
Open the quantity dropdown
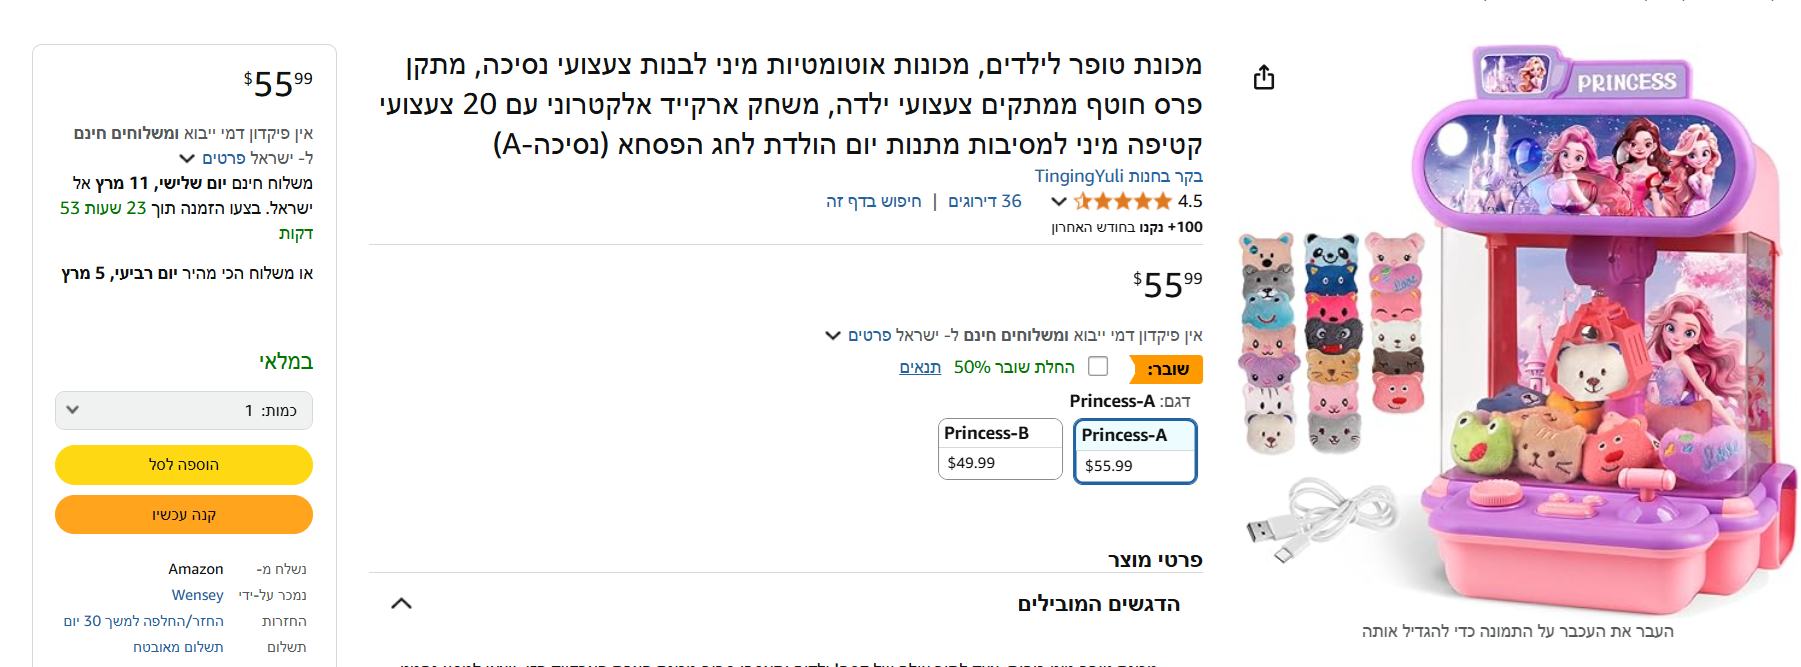coord(184,411)
